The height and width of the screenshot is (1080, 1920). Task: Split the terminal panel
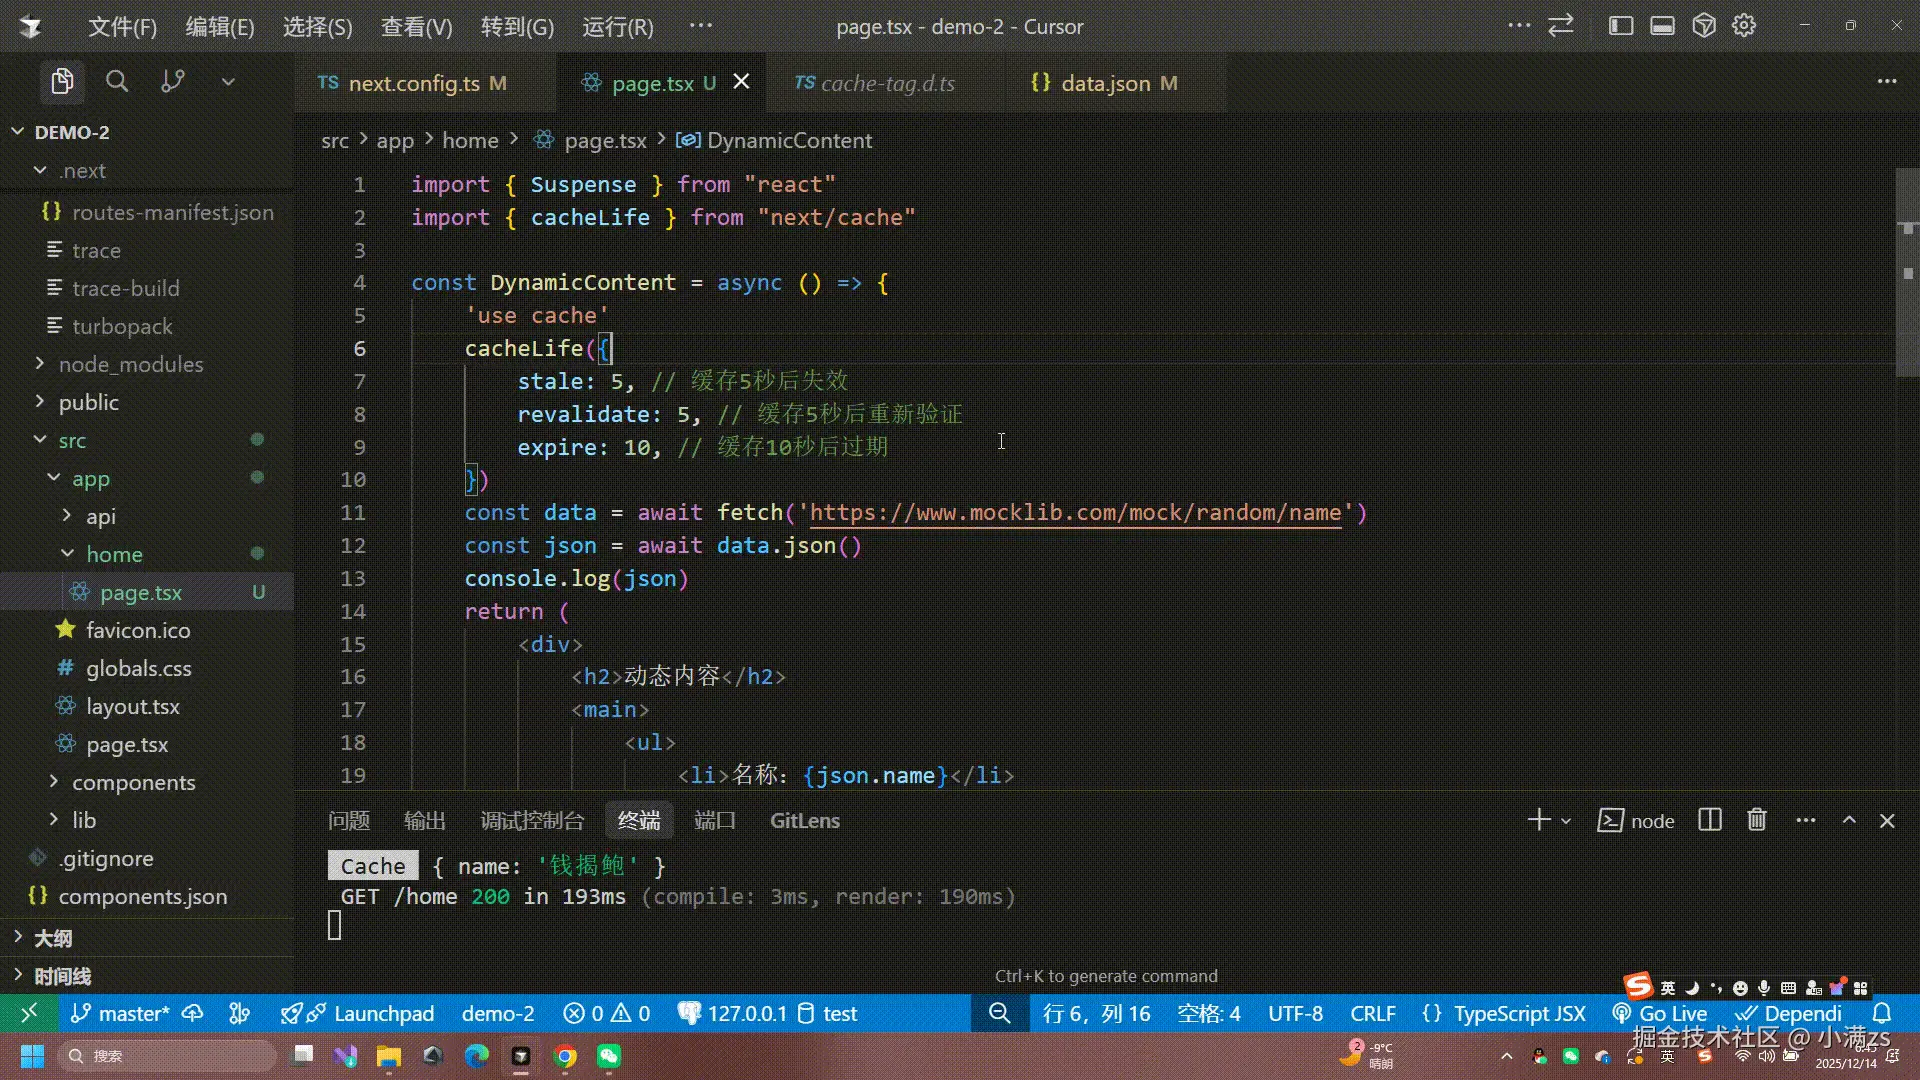[1710, 821]
